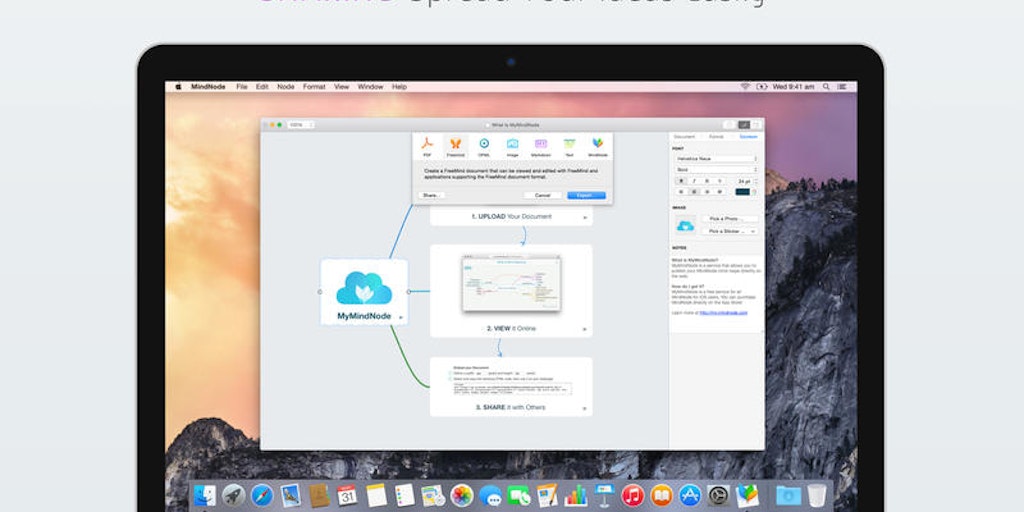
Task: Open Finder from the Dock
Action: click(x=205, y=496)
